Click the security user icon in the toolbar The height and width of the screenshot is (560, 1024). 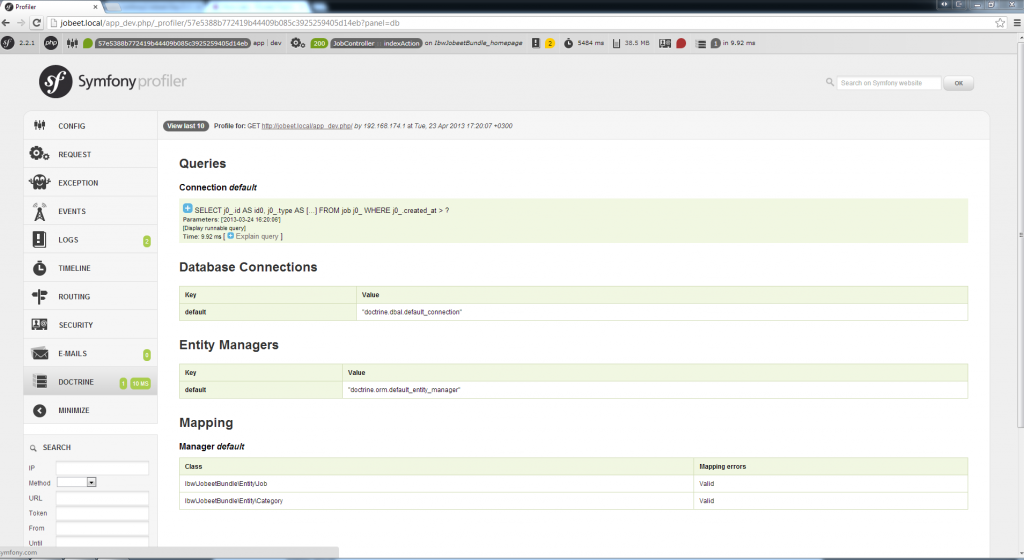pos(665,43)
